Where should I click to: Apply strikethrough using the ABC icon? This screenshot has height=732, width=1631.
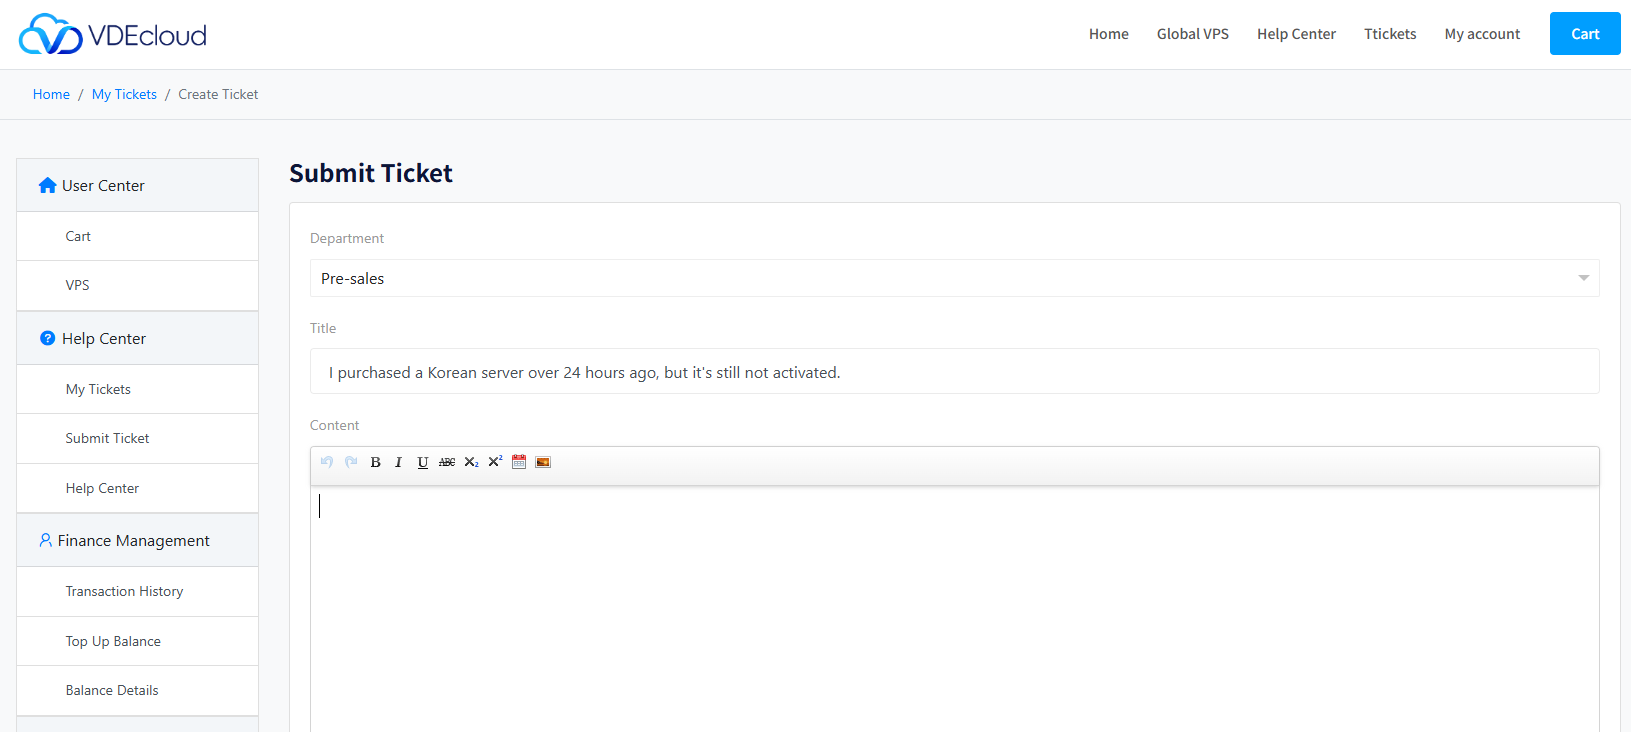point(447,462)
